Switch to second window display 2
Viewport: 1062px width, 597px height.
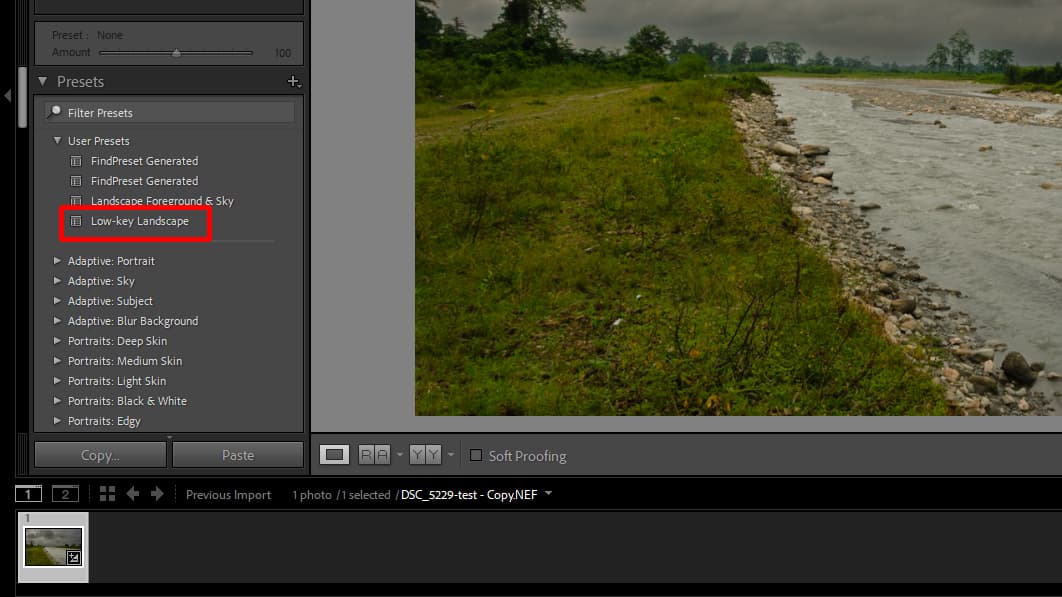[66, 494]
